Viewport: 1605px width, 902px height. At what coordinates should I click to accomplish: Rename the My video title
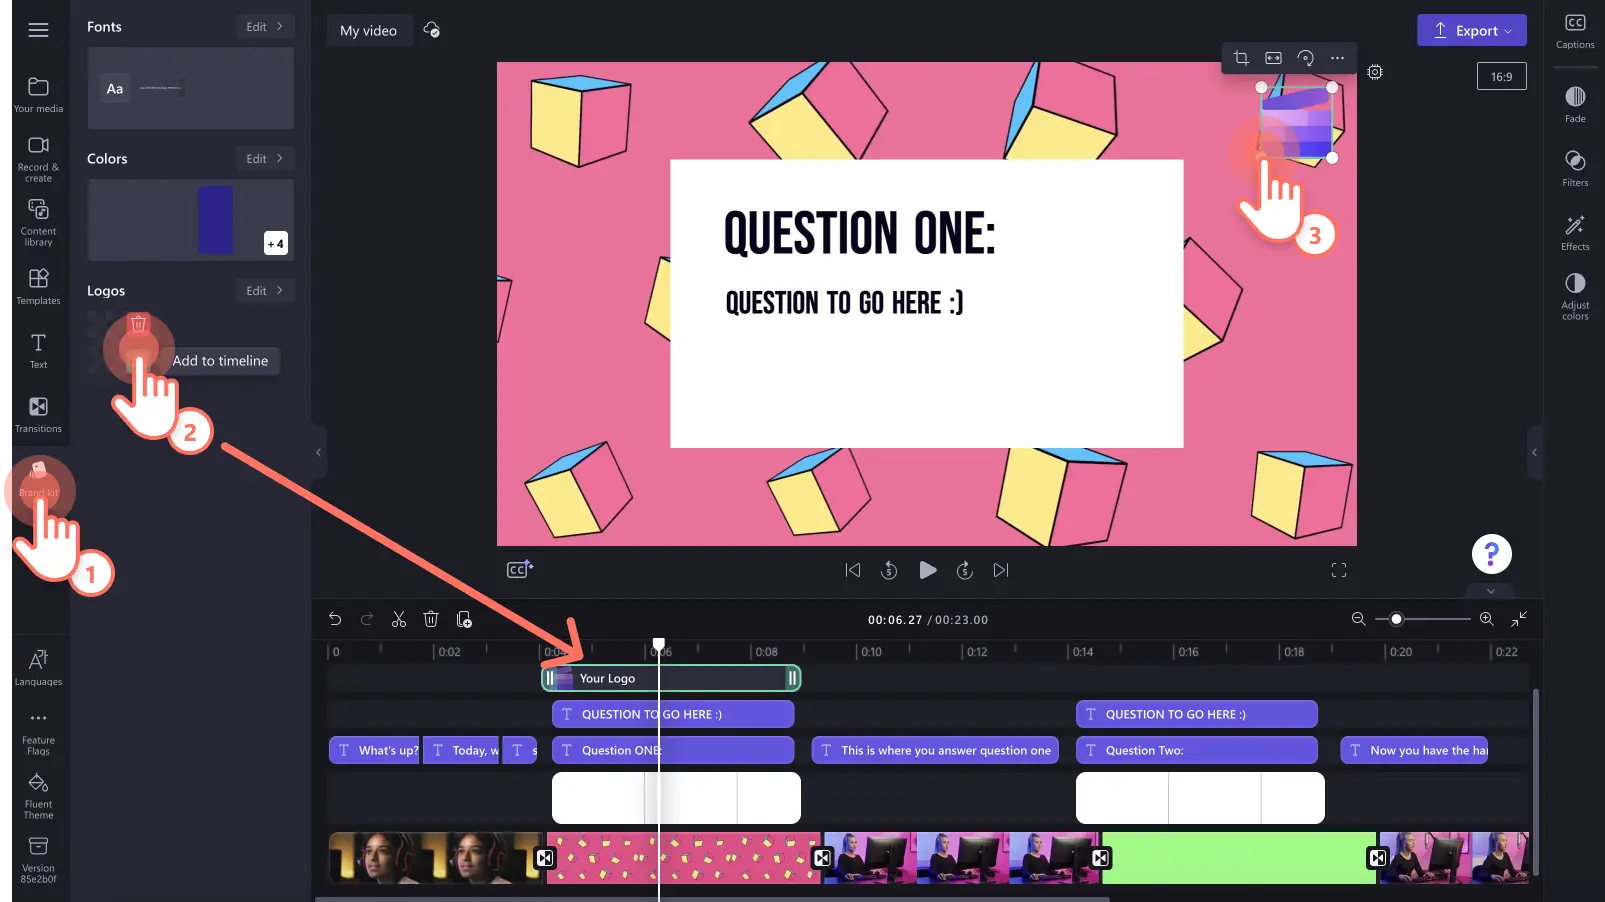click(368, 31)
